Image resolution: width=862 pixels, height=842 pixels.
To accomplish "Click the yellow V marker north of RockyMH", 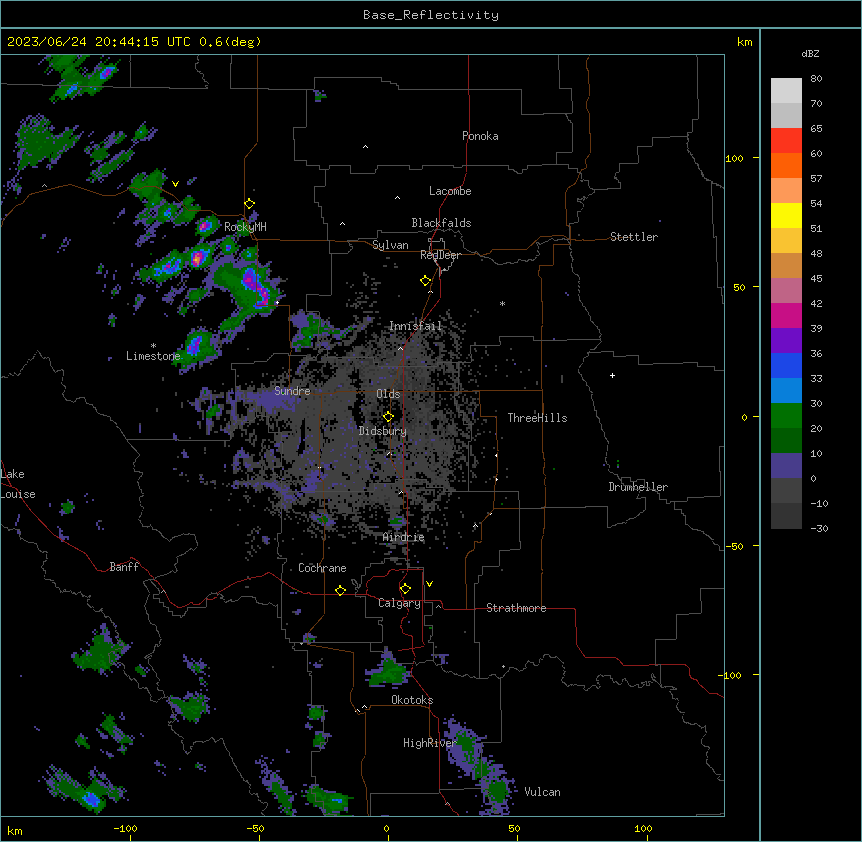I will coord(175,184).
